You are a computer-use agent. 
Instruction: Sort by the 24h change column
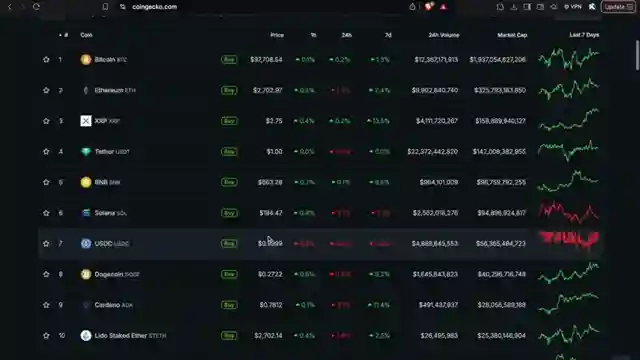(347, 35)
